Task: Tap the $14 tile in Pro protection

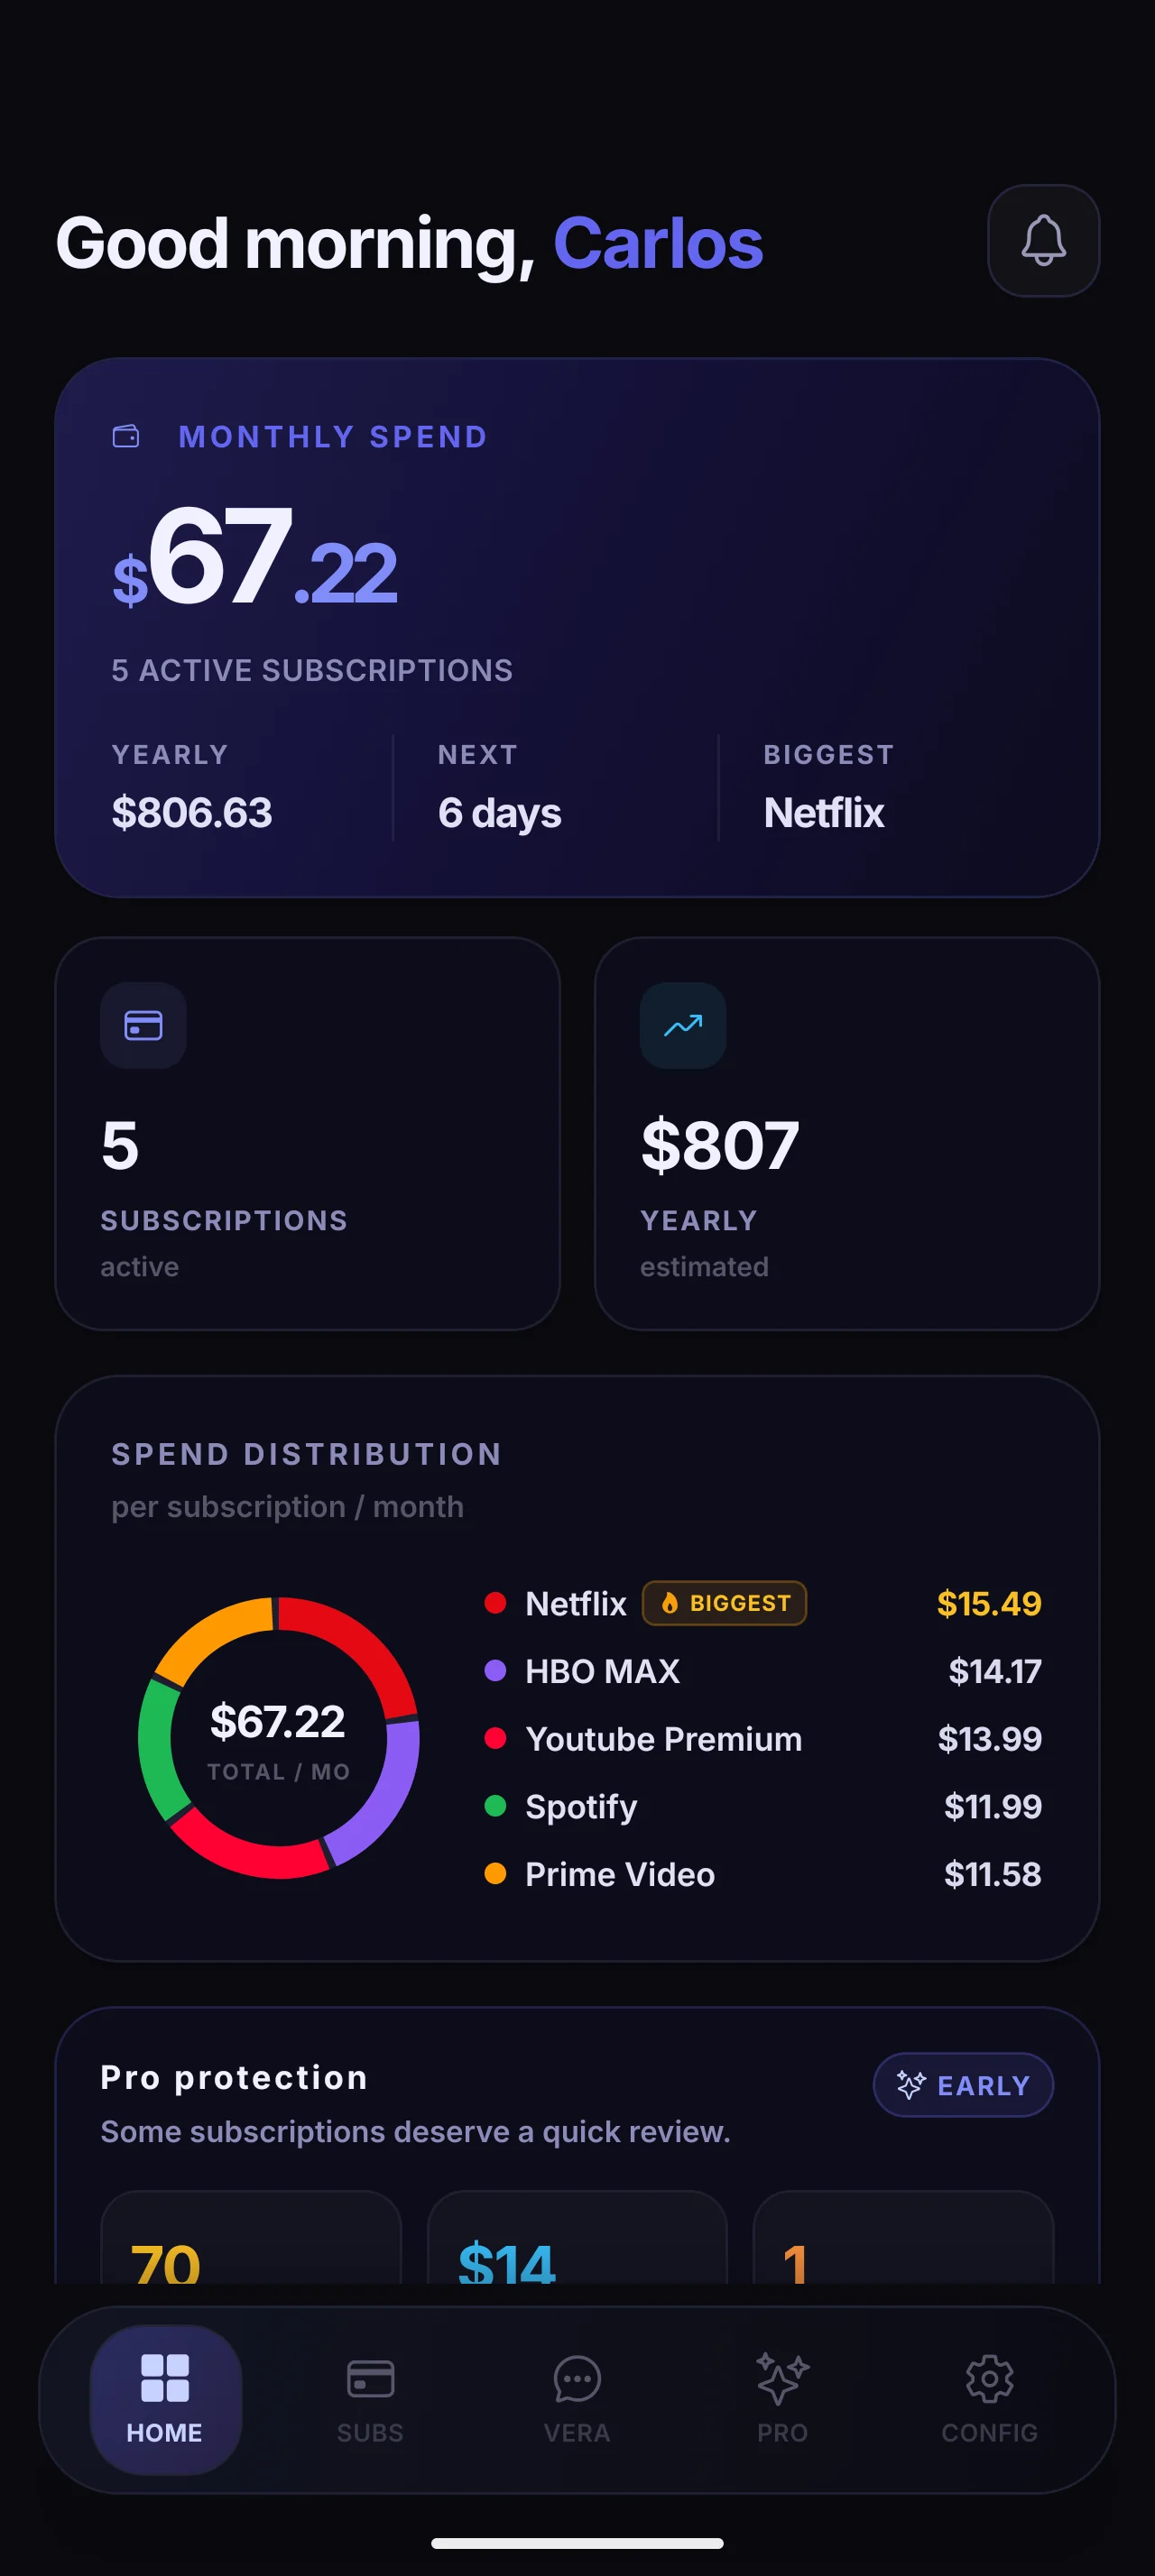Action: [577, 2238]
